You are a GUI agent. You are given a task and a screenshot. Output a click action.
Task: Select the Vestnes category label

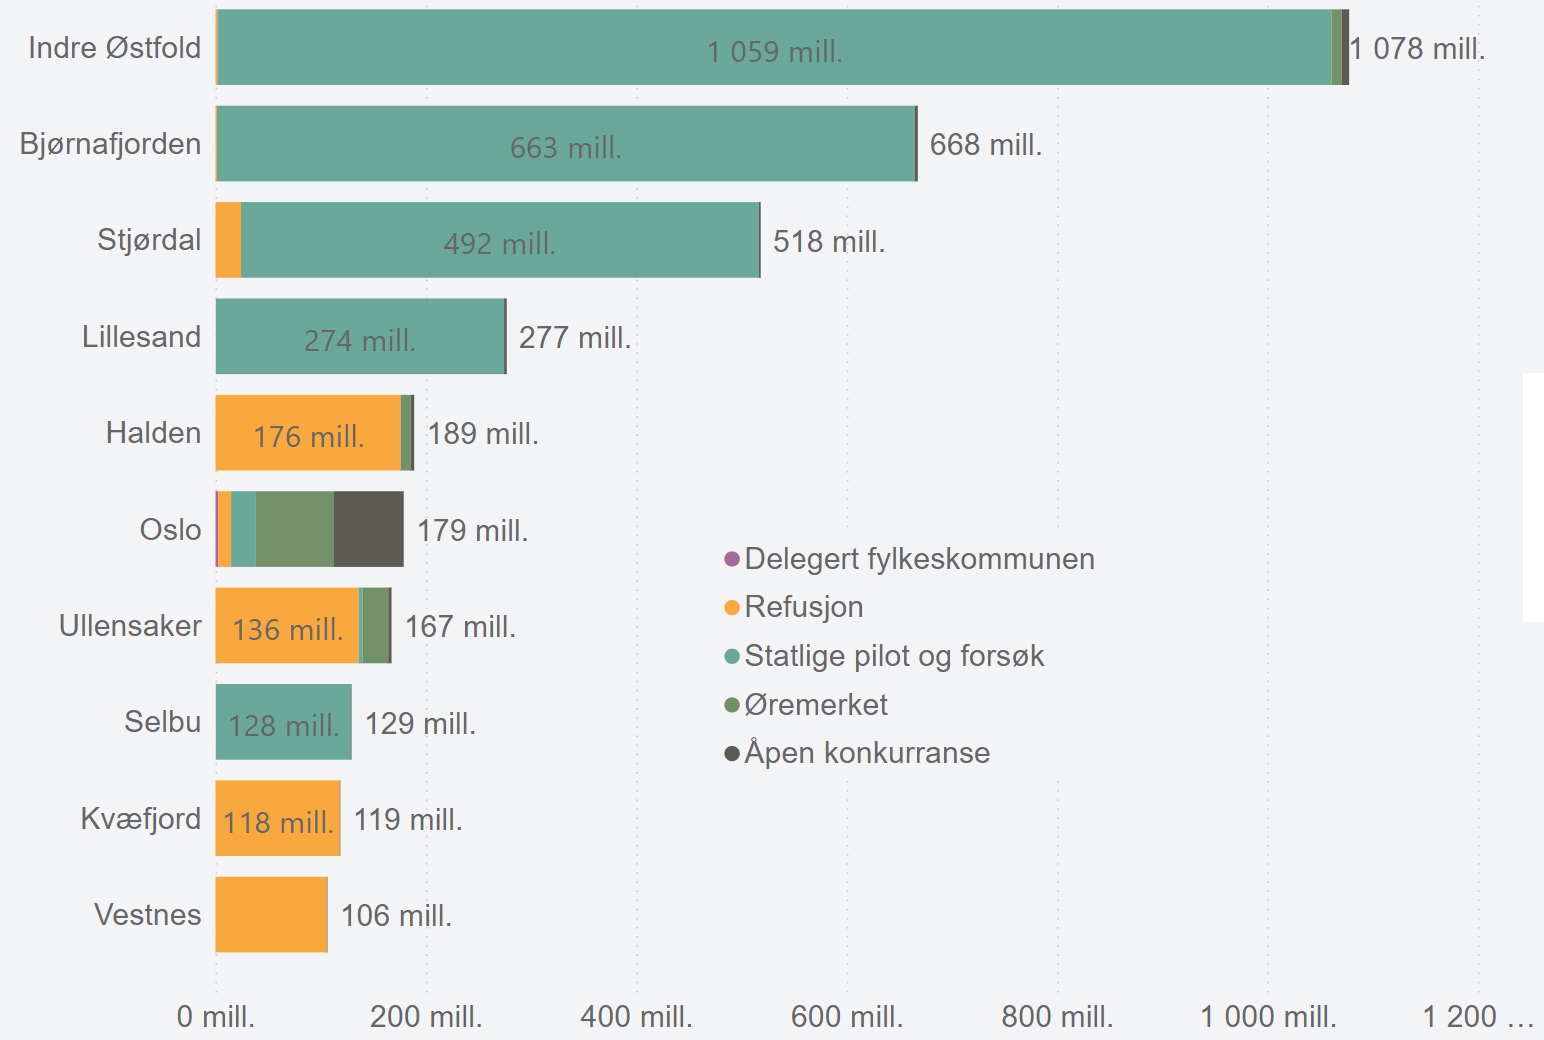[148, 914]
